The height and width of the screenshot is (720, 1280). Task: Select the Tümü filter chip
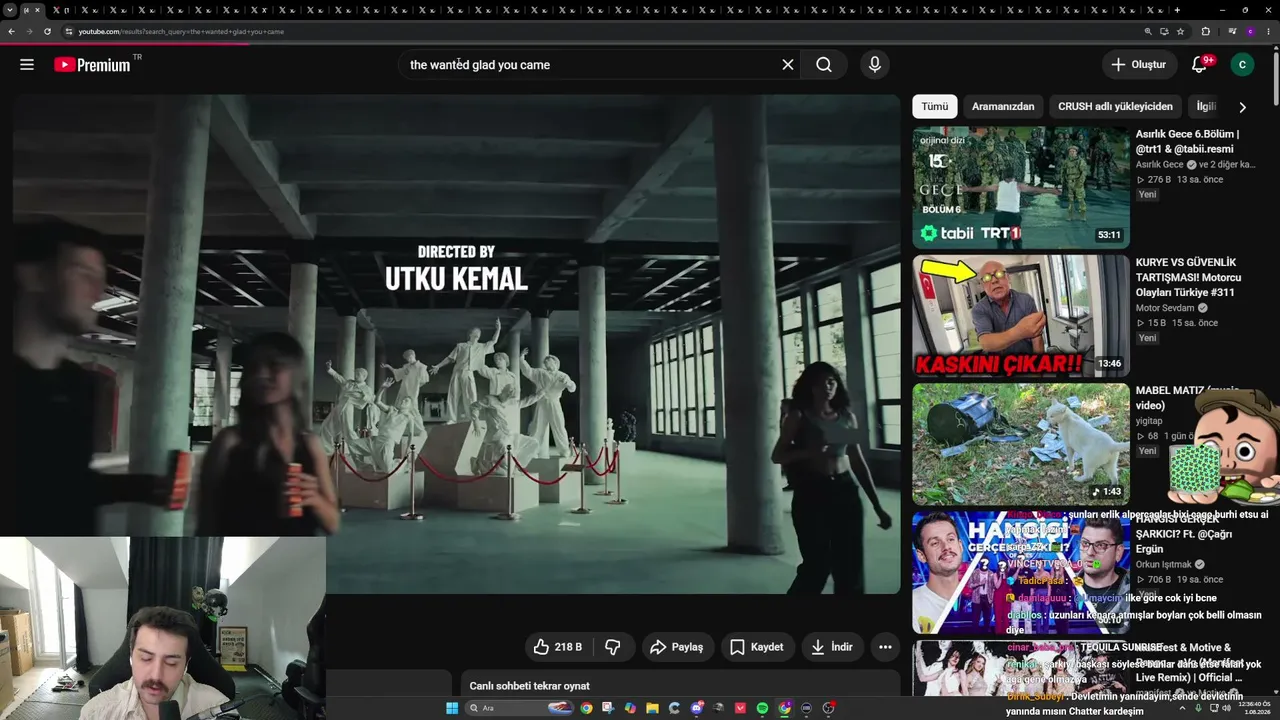click(935, 106)
